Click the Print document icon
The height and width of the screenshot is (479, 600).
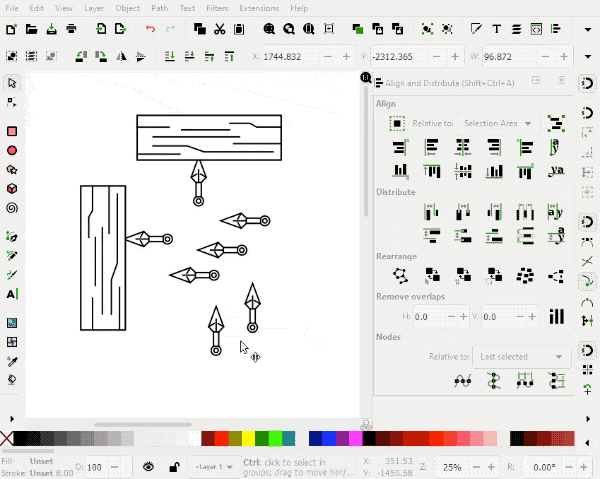pos(71,30)
